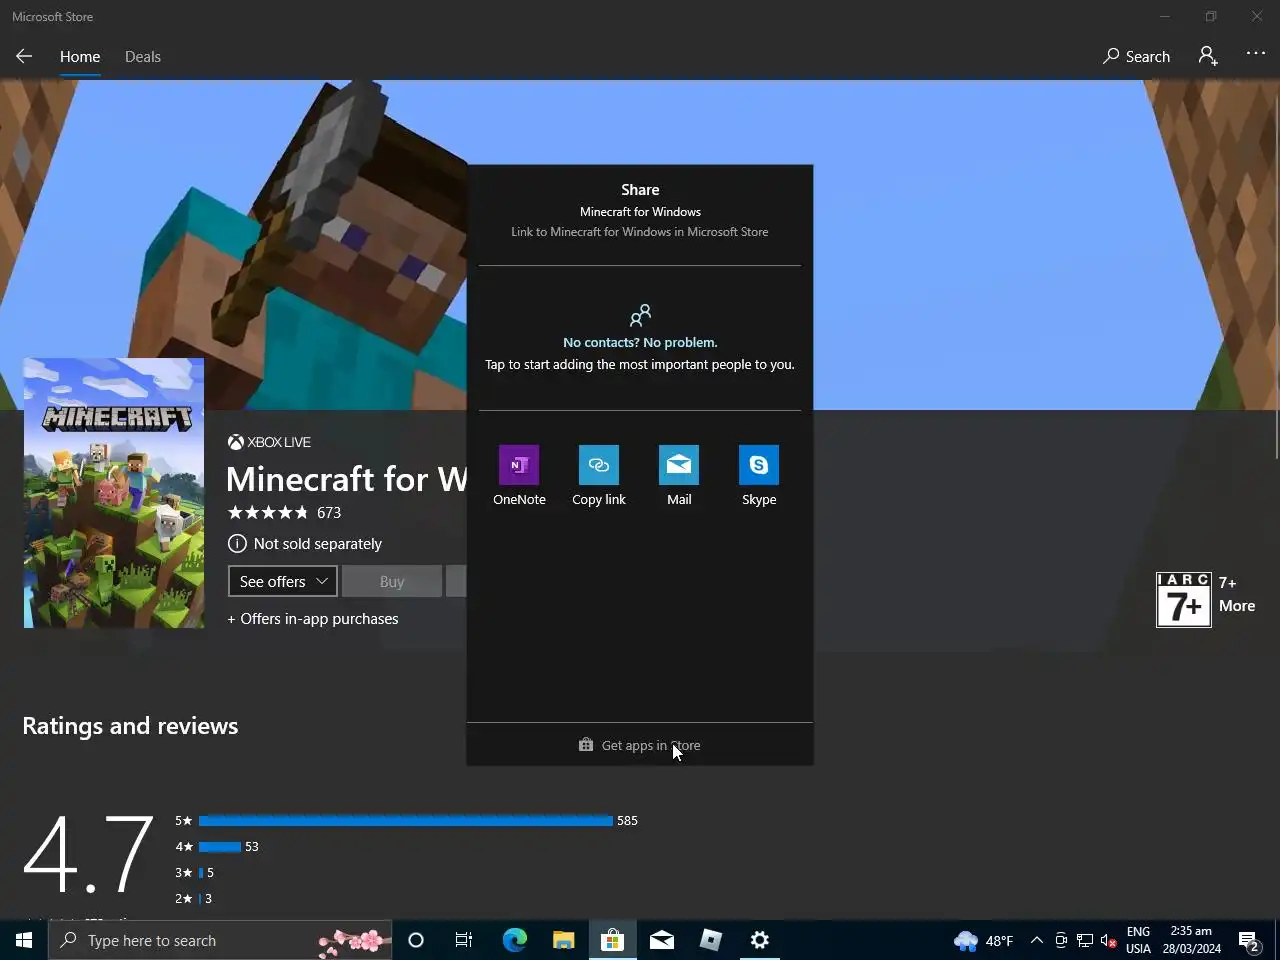Show hidden system tray icons
Screen dimensions: 1280x960
coord(1037,940)
